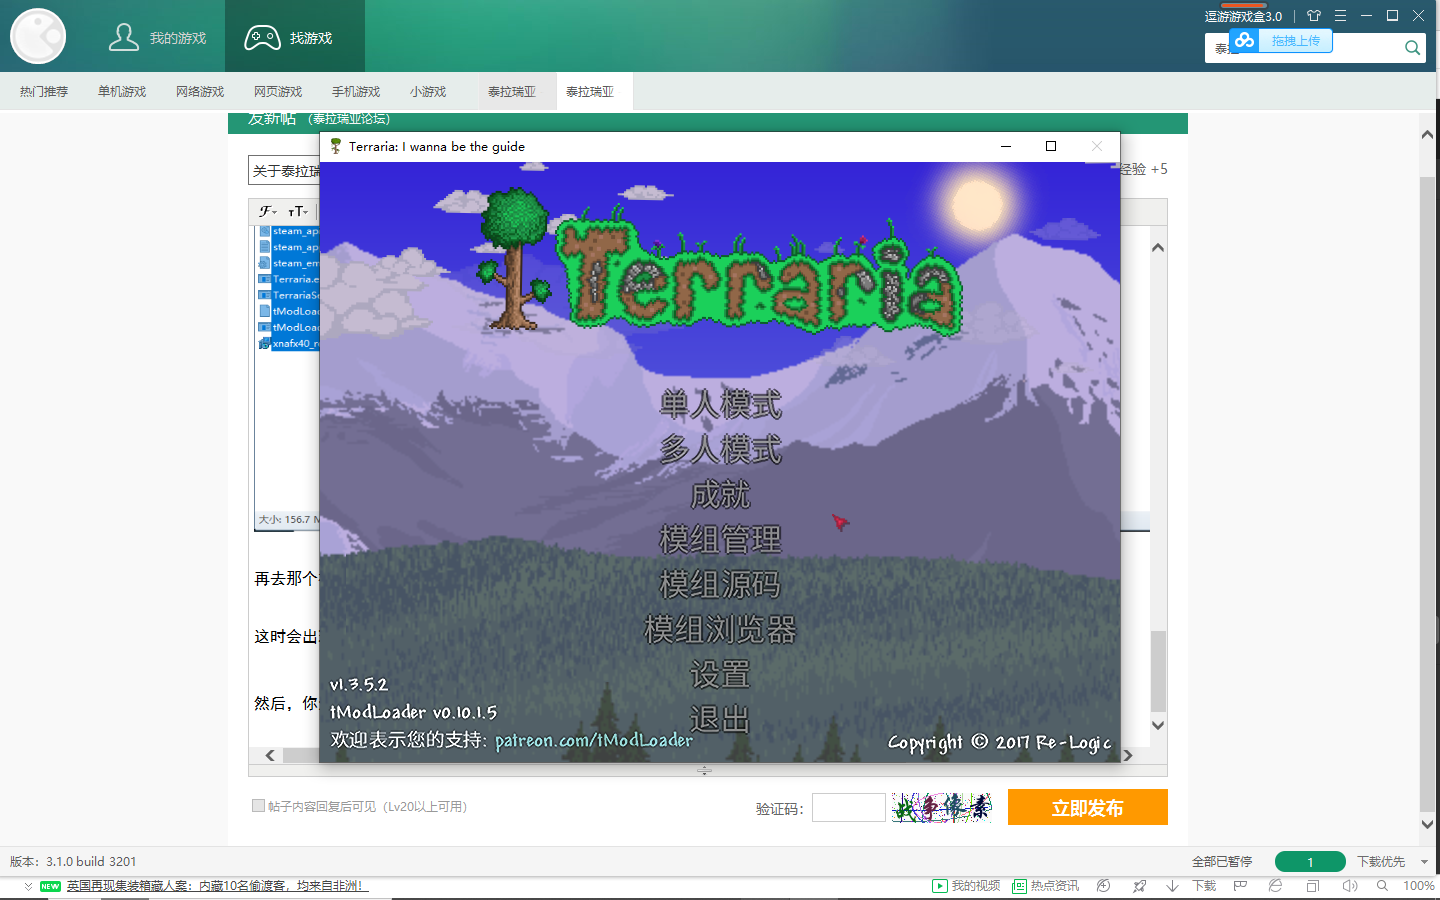Viewport: 1440px width, 900px height.
Task: Select xnafx40 file in embedded file list
Action: point(289,343)
